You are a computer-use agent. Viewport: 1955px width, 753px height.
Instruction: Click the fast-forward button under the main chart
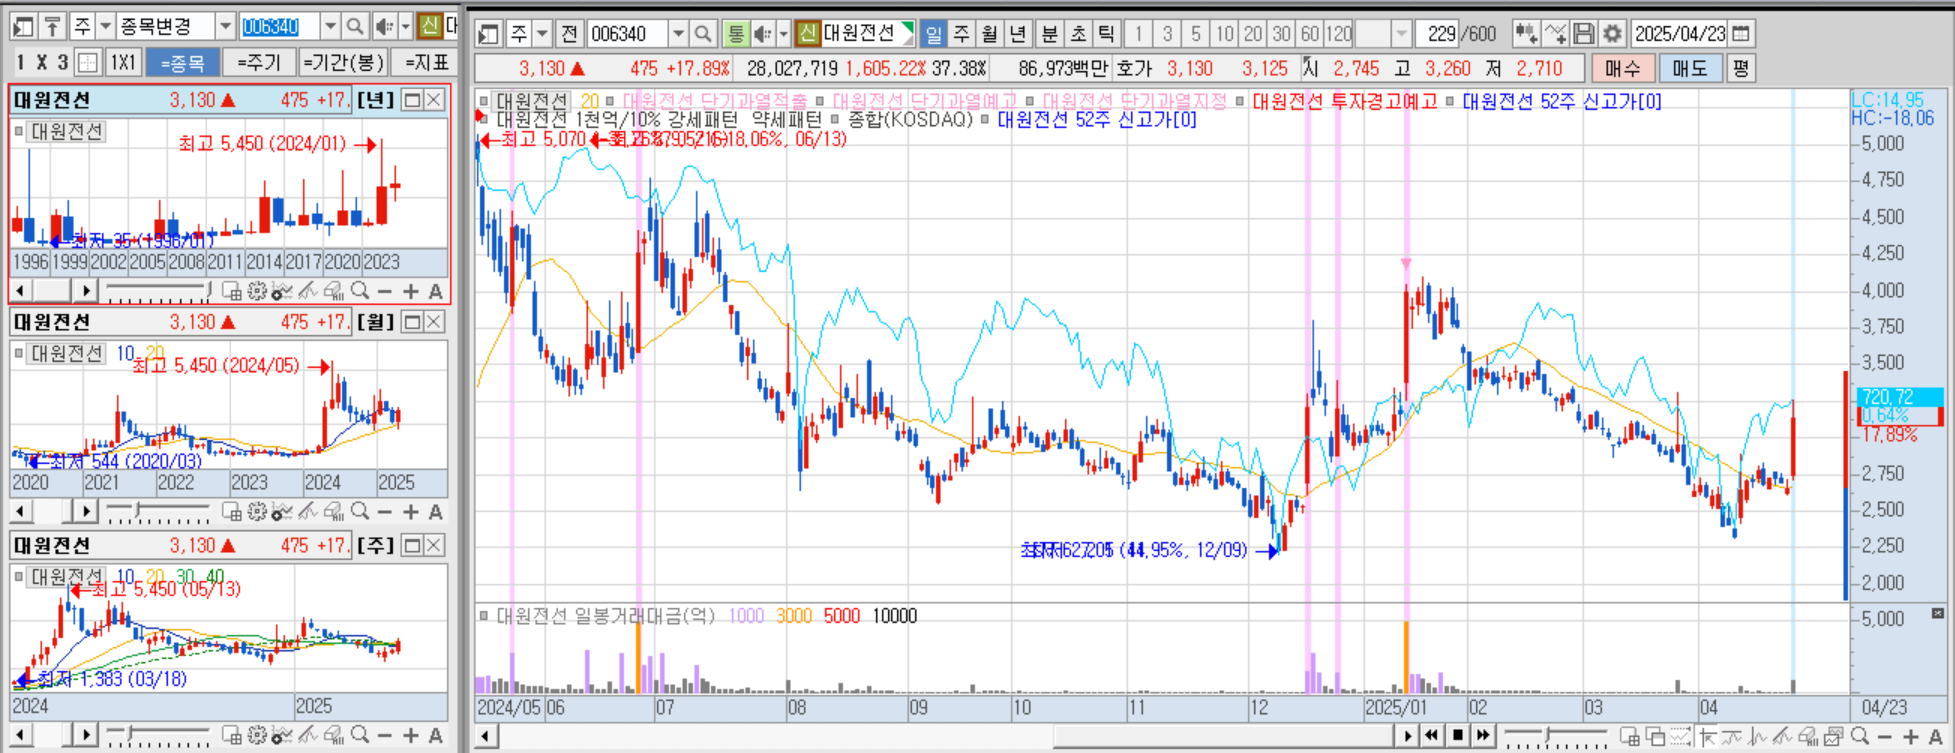point(1483,736)
